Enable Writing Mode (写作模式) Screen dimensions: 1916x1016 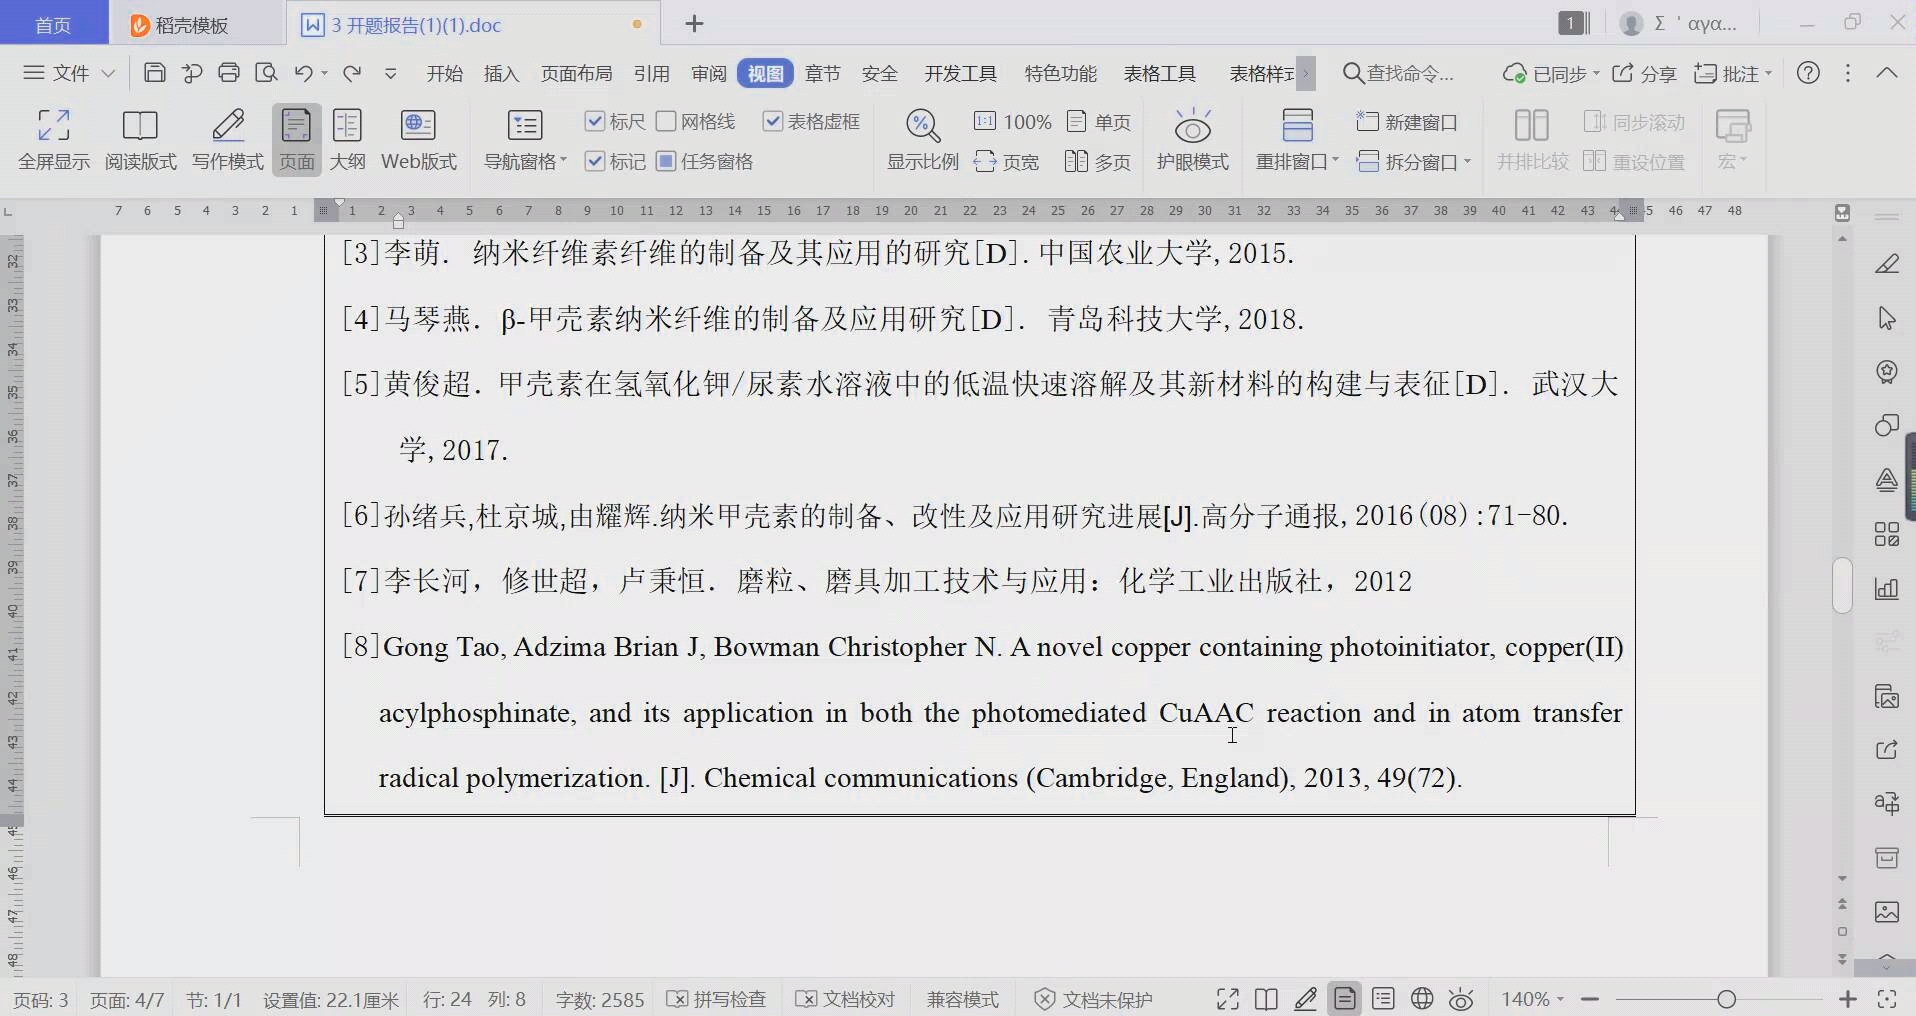point(228,140)
